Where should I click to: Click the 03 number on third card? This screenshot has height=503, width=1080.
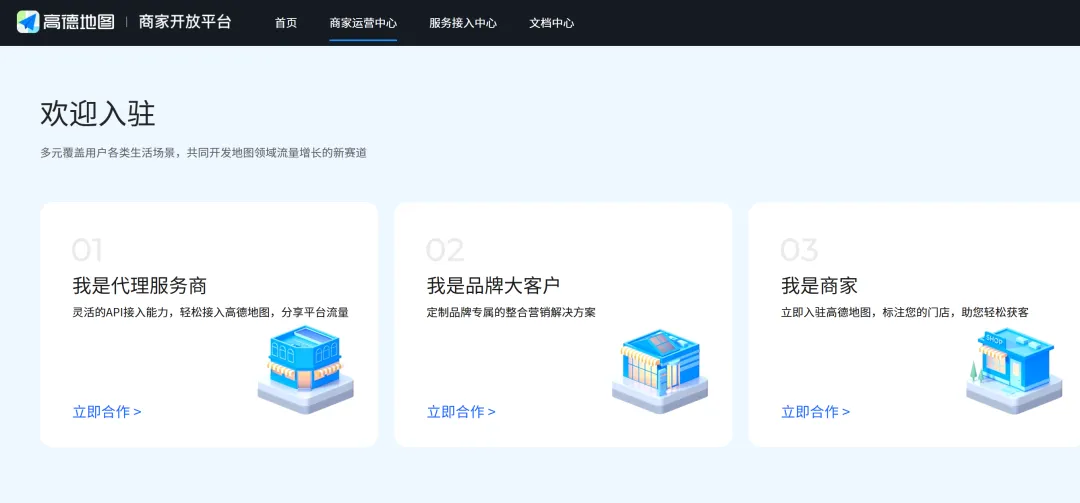799,250
